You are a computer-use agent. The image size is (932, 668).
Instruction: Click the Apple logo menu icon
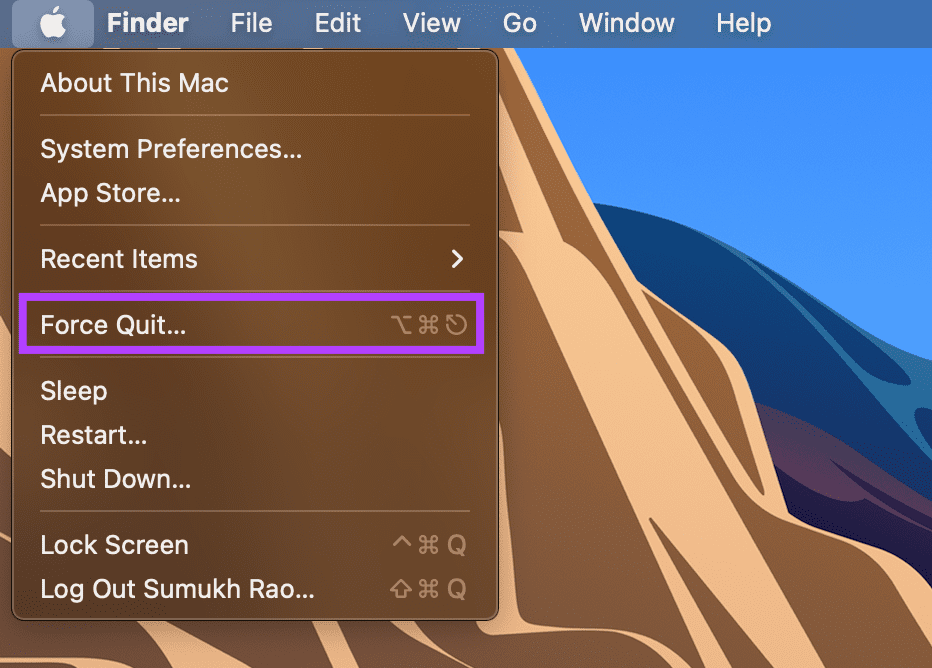pyautogui.click(x=53, y=24)
